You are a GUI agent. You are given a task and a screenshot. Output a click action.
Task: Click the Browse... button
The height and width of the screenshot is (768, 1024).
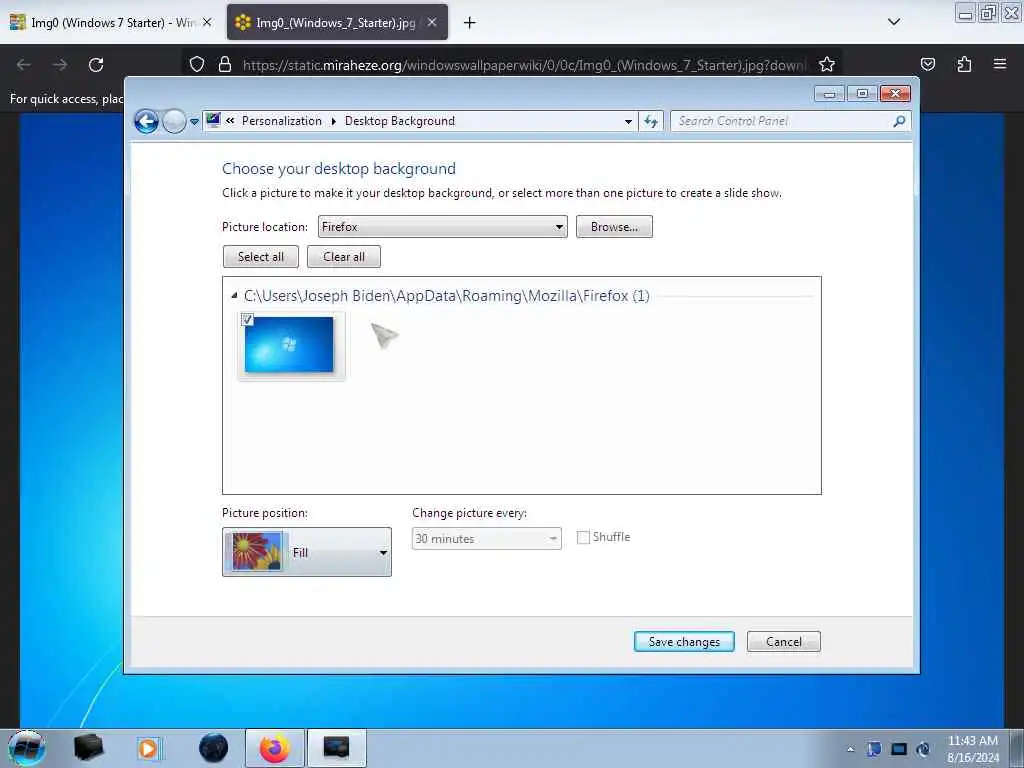click(614, 227)
